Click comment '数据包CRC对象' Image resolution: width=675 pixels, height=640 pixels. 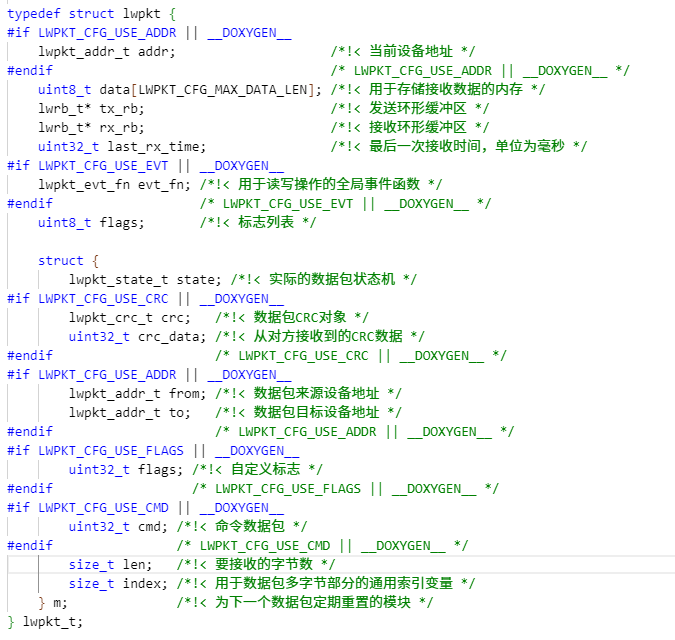tap(300, 317)
